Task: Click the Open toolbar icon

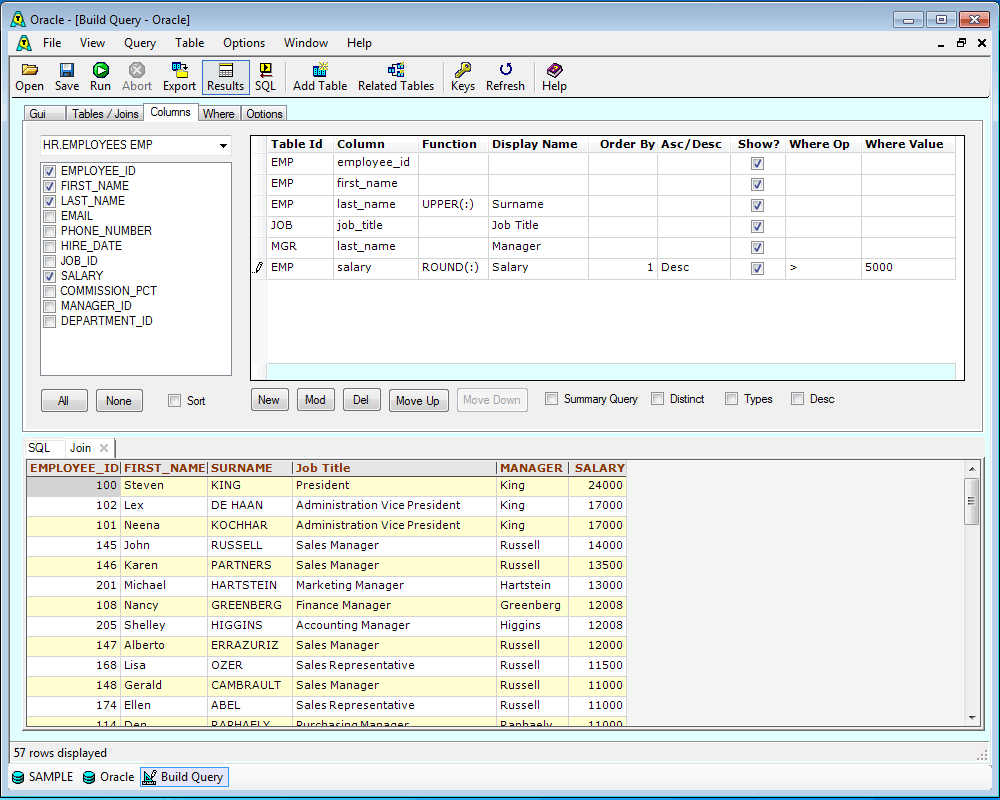Action: click(x=29, y=77)
